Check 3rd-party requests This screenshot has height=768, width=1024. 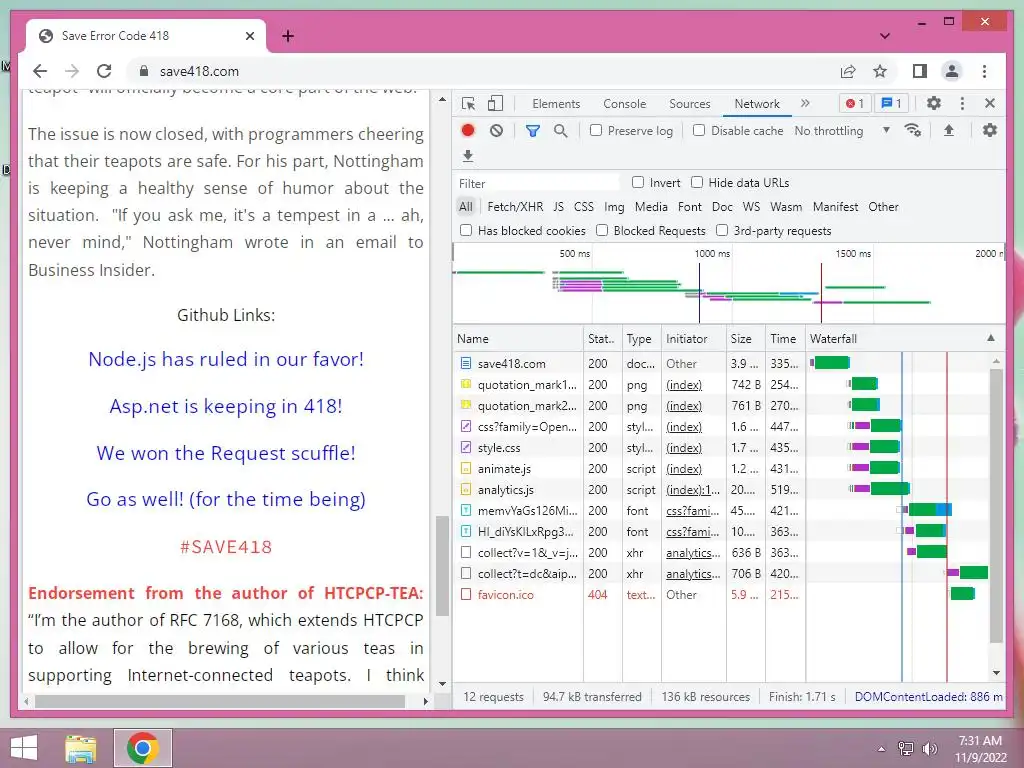[722, 230]
